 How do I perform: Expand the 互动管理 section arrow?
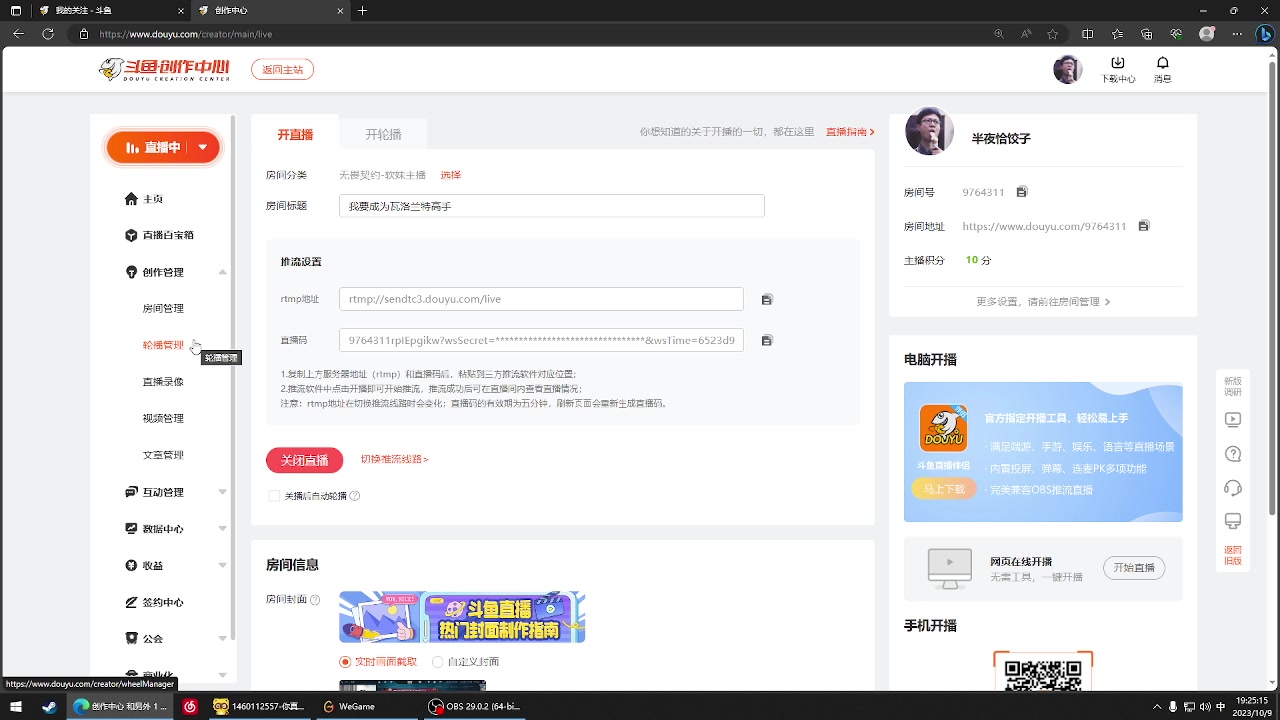(x=222, y=492)
